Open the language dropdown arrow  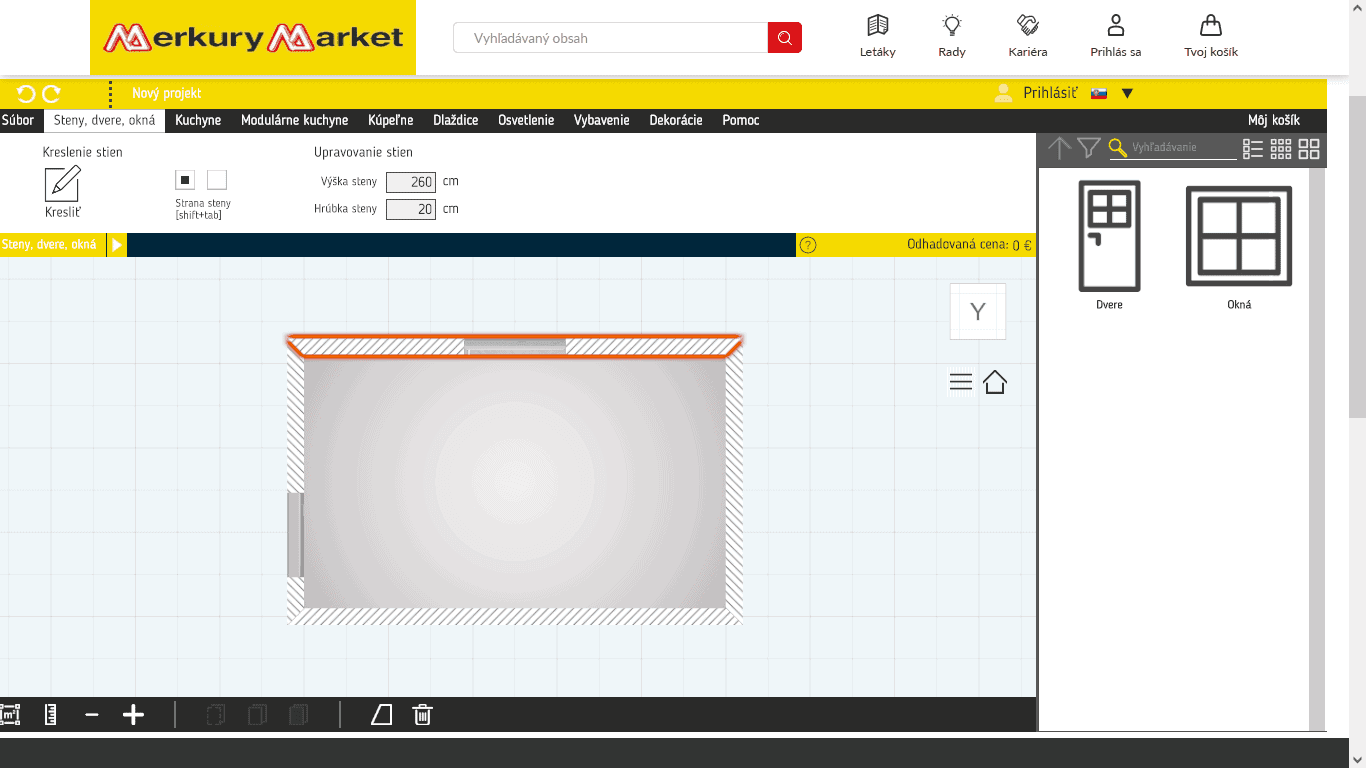click(x=1127, y=94)
